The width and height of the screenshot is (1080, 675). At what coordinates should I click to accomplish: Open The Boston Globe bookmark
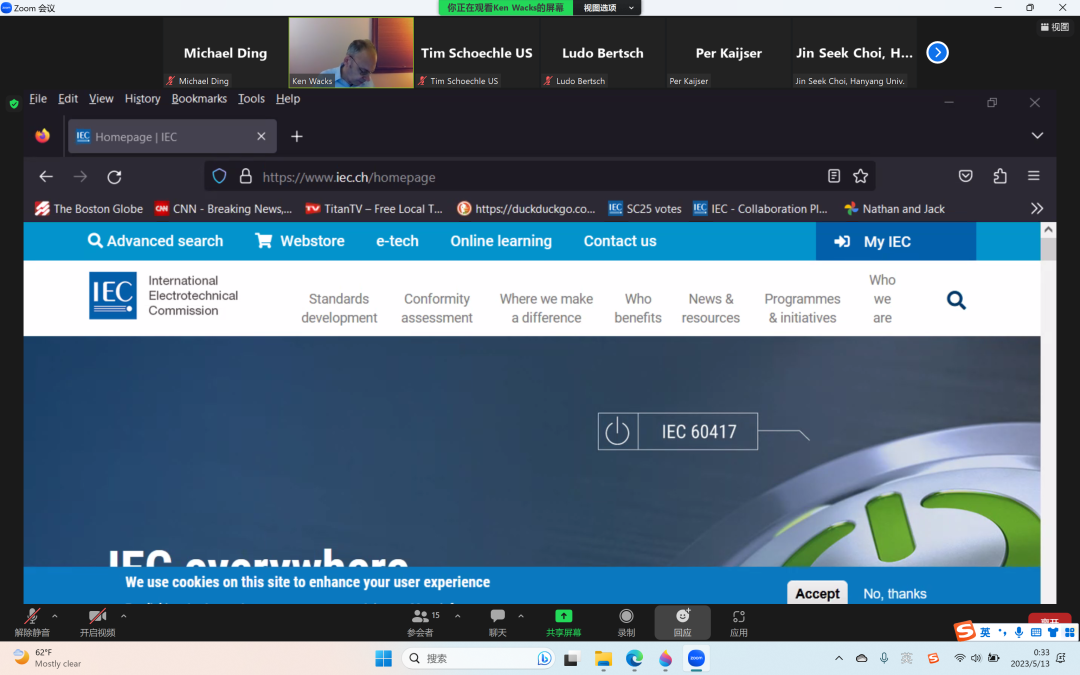pos(89,209)
